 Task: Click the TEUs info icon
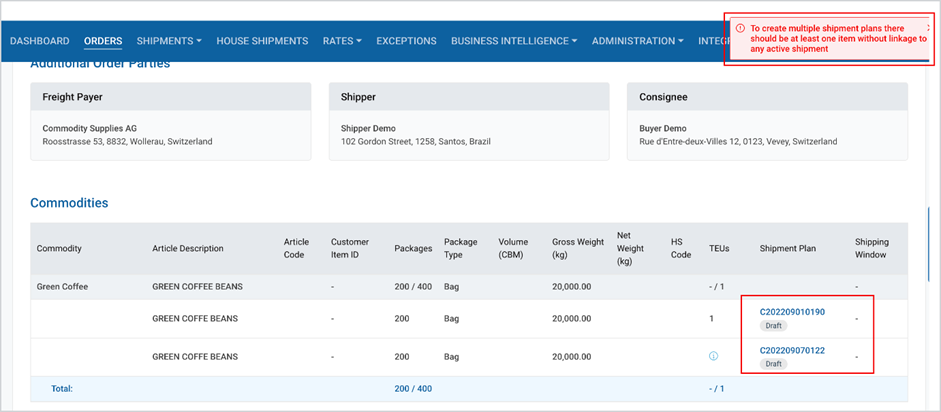tap(713, 356)
